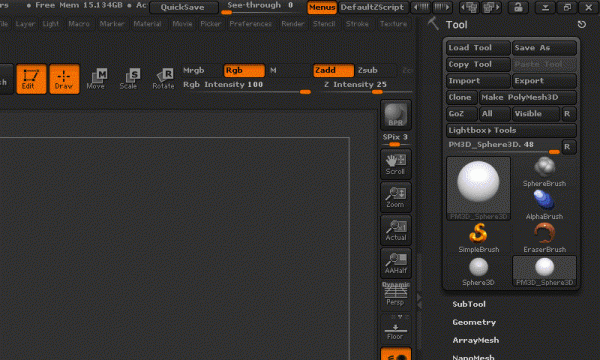Viewport: 600px width, 360px height.
Task: Click the GoZ Visible button
Action: [536, 114]
